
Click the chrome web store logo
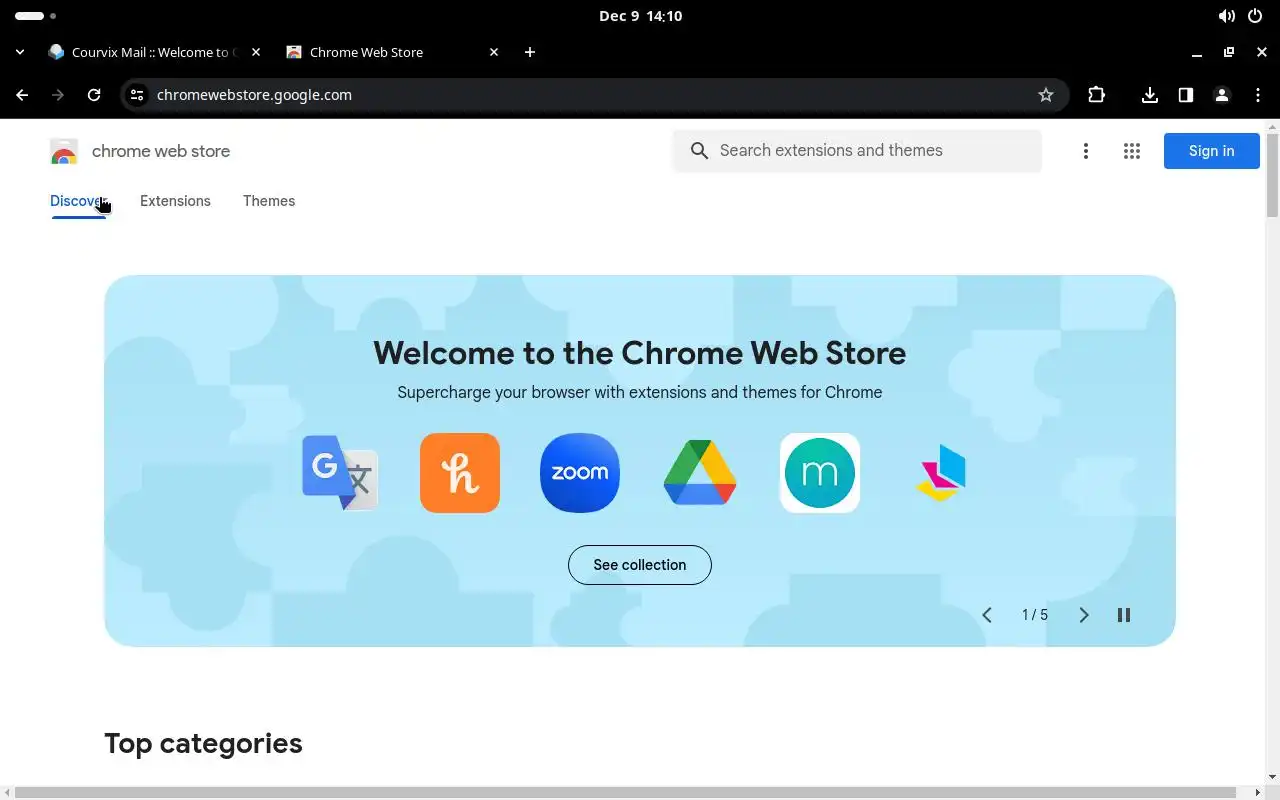[x=64, y=151]
